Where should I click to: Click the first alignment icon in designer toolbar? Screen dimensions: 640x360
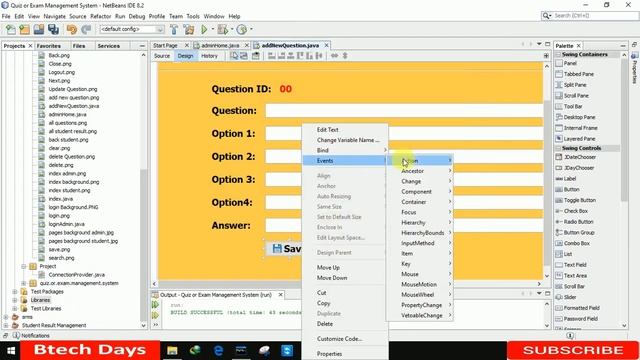[x=271, y=56]
